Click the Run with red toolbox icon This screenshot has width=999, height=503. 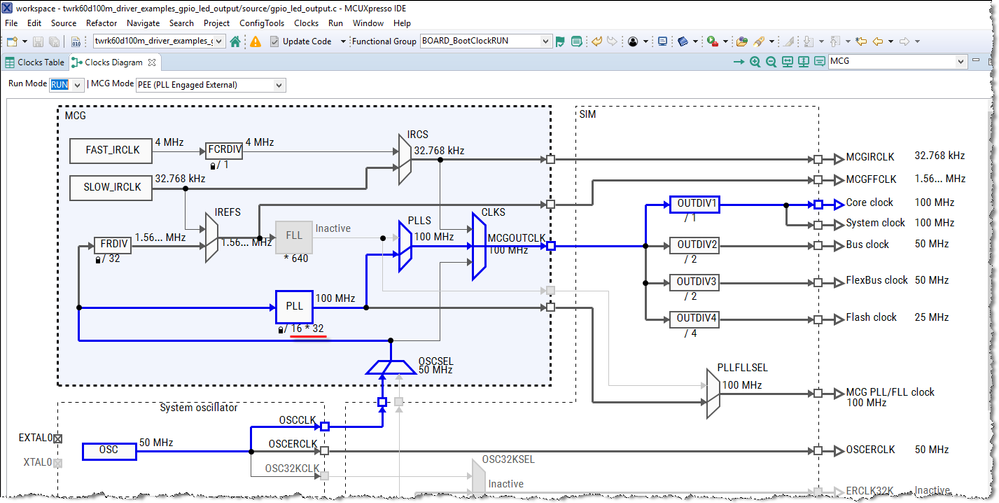point(713,41)
